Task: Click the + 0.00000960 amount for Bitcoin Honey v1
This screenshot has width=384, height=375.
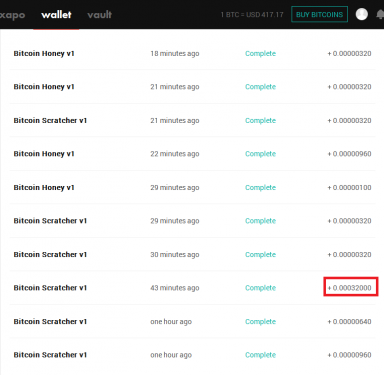Action: pyautogui.click(x=349, y=154)
